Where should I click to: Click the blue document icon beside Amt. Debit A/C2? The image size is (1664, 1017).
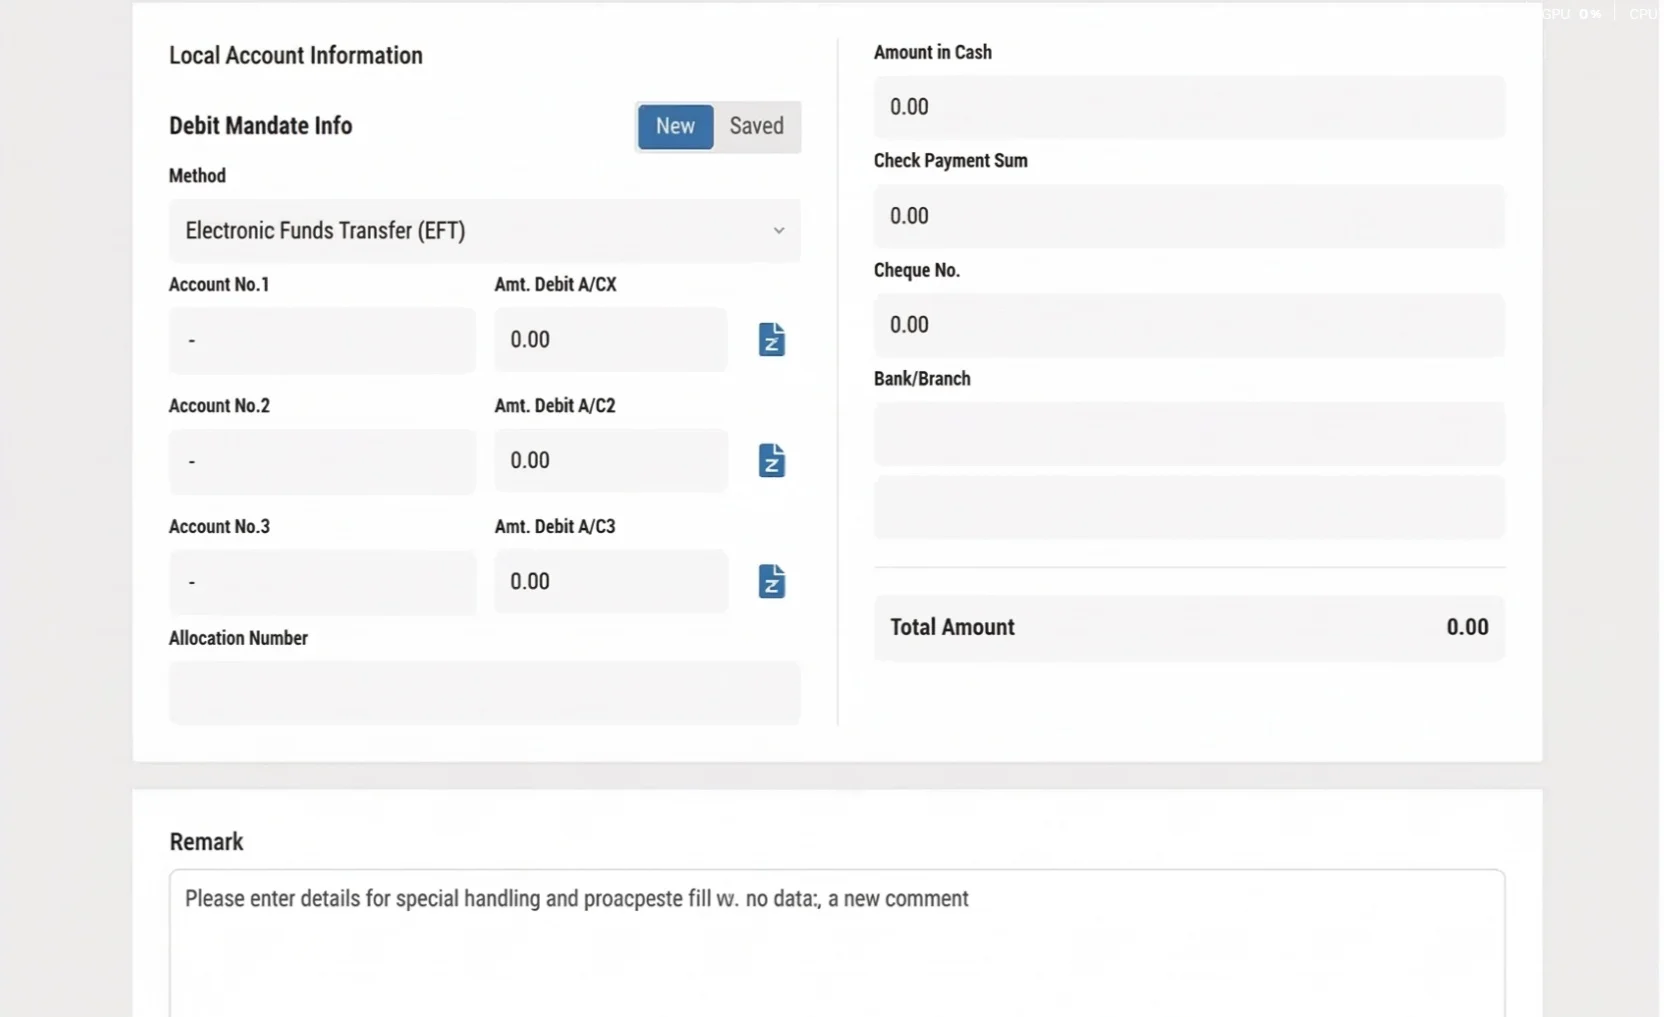coord(771,461)
